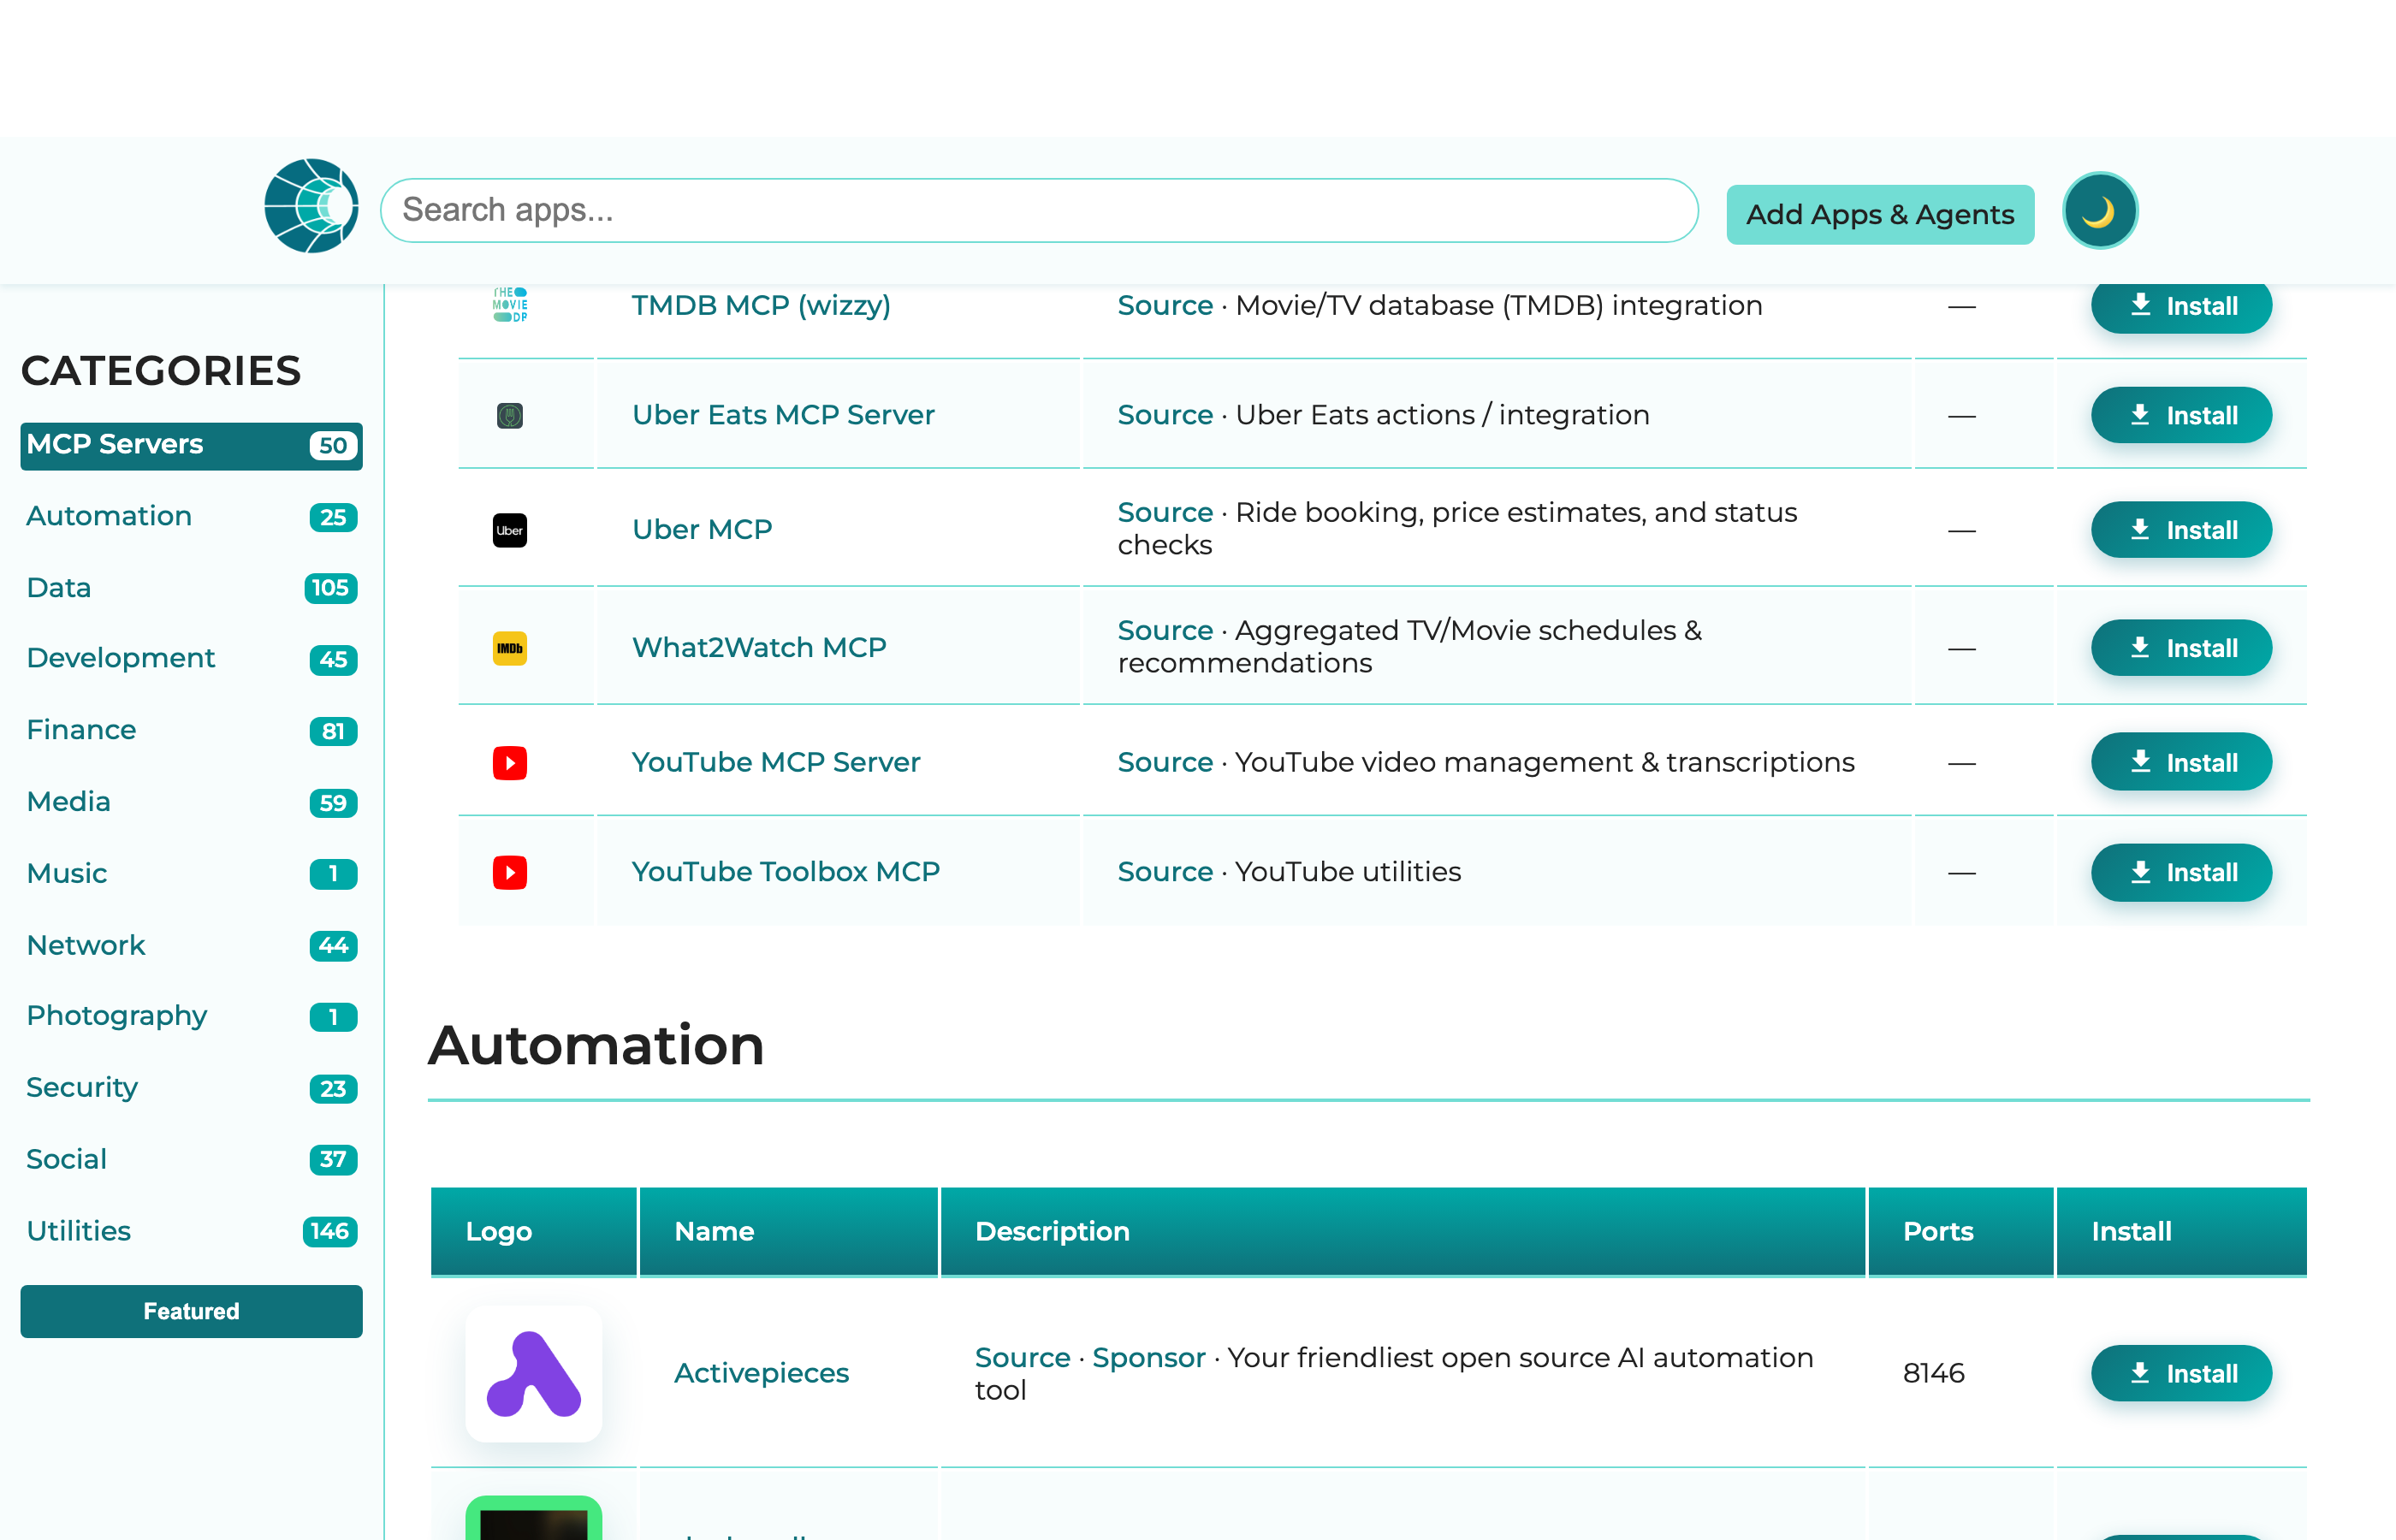Image resolution: width=2396 pixels, height=1540 pixels.
Task: Toggle dark mode moon button
Action: tap(2099, 211)
